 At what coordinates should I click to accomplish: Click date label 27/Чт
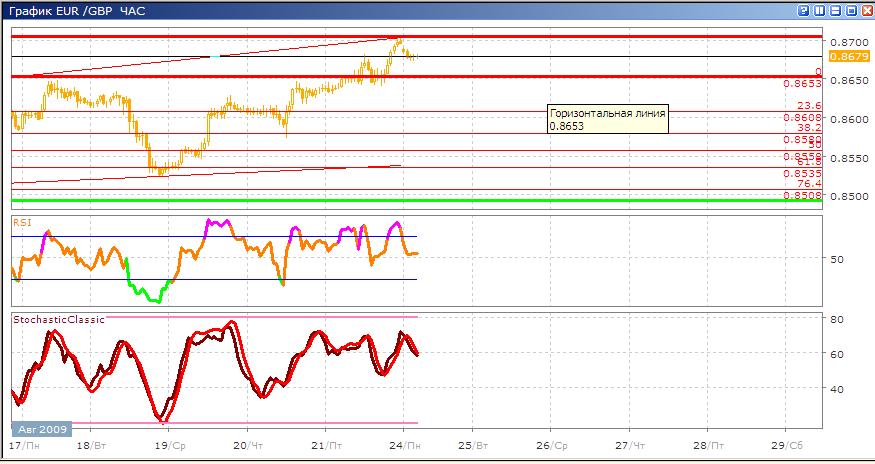(x=630, y=446)
